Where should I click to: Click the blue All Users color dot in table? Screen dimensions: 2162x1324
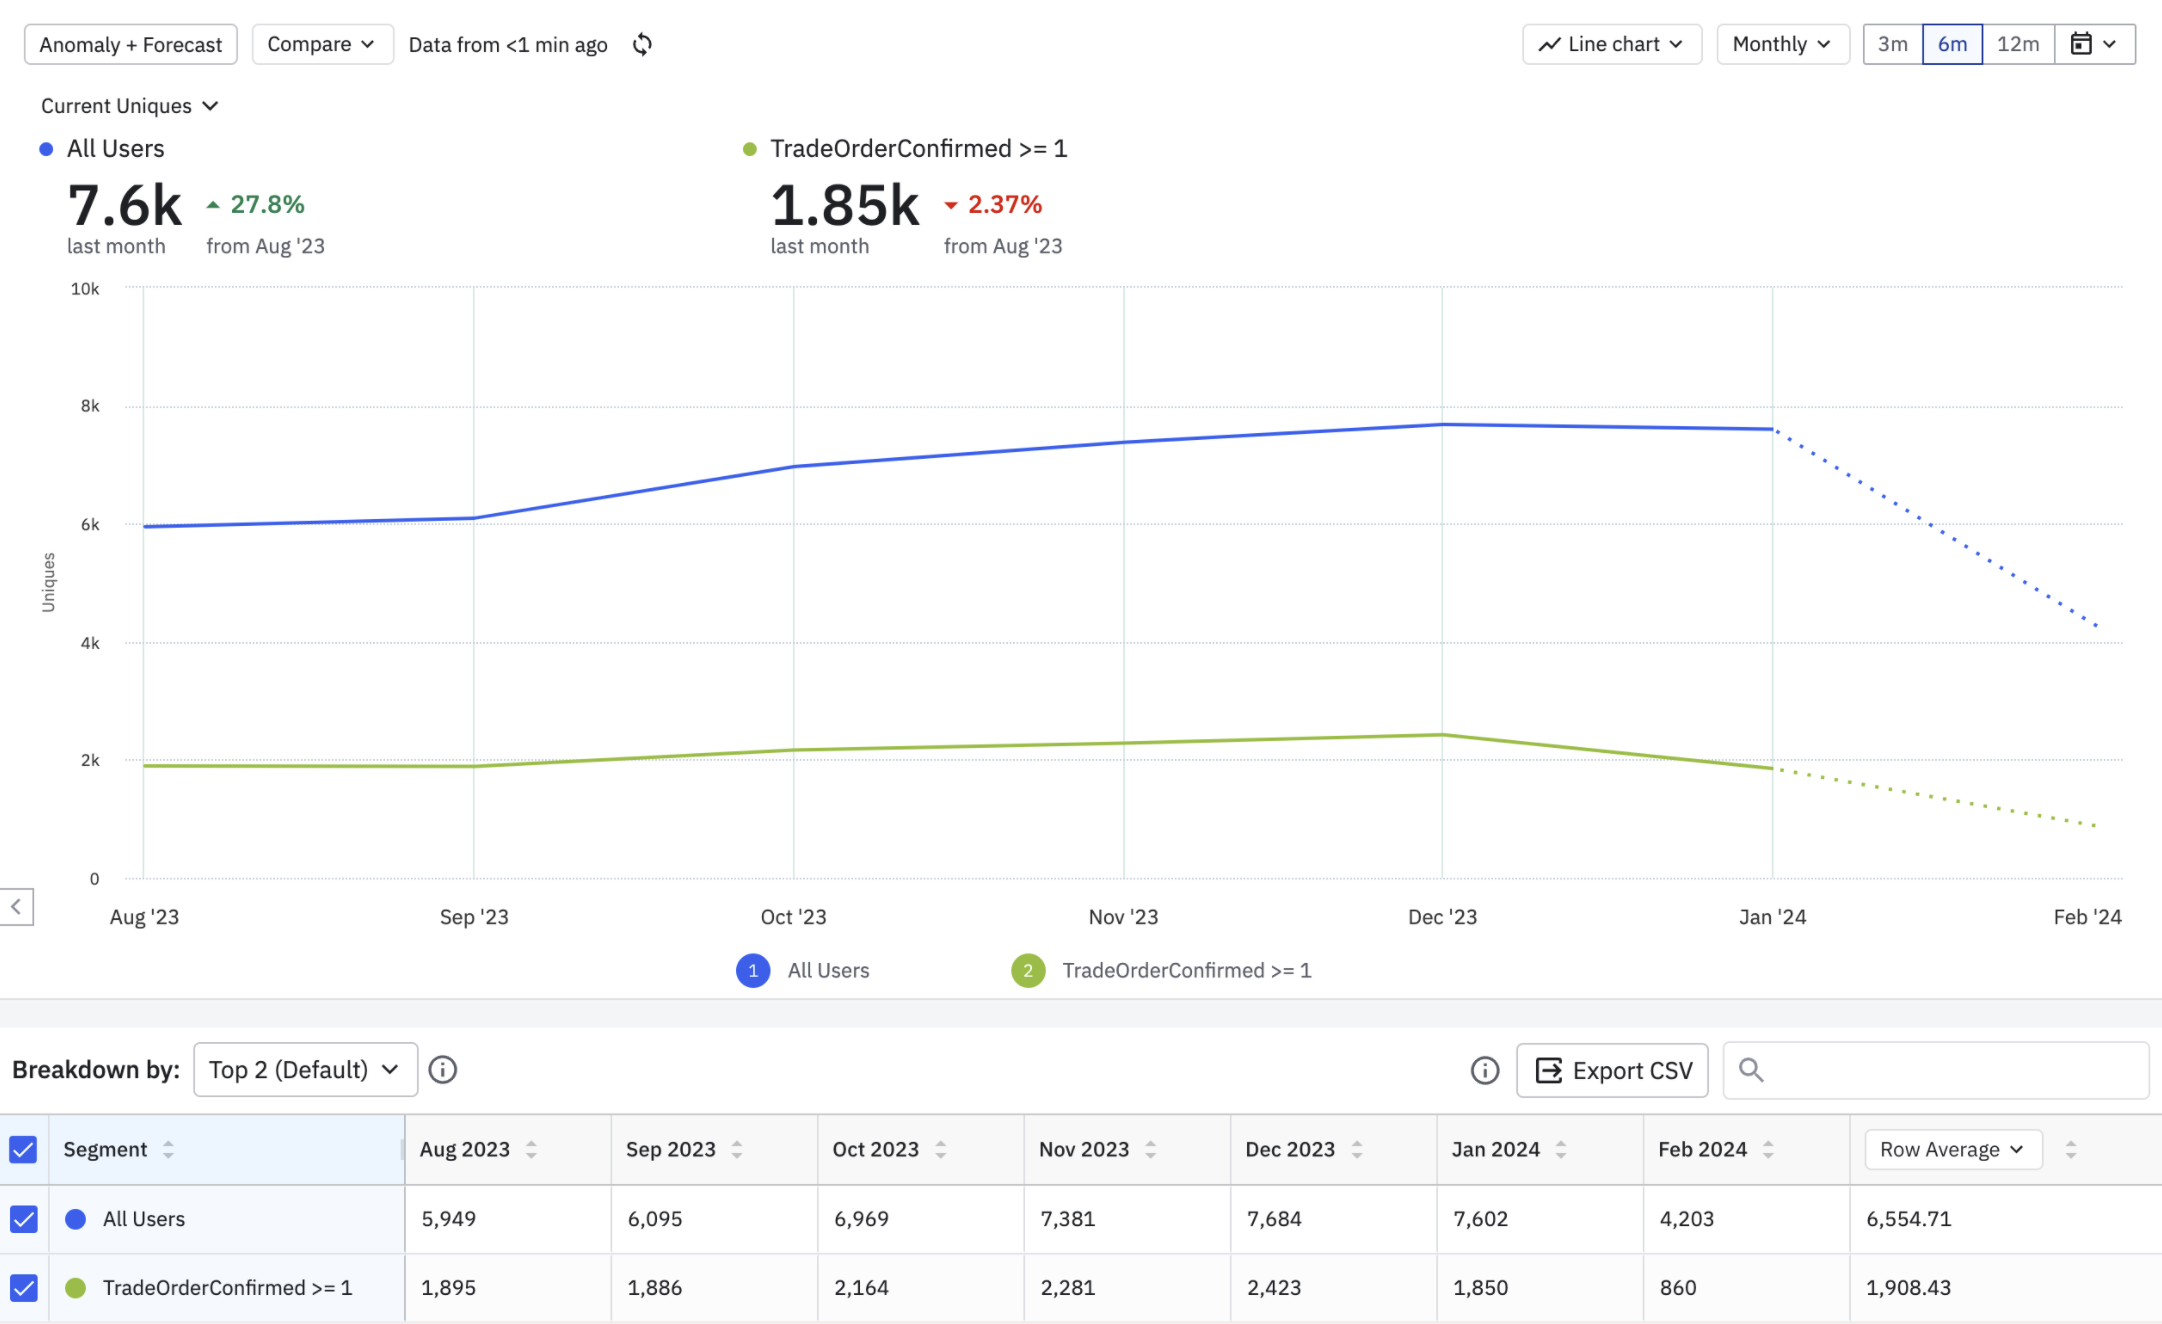tap(75, 1219)
